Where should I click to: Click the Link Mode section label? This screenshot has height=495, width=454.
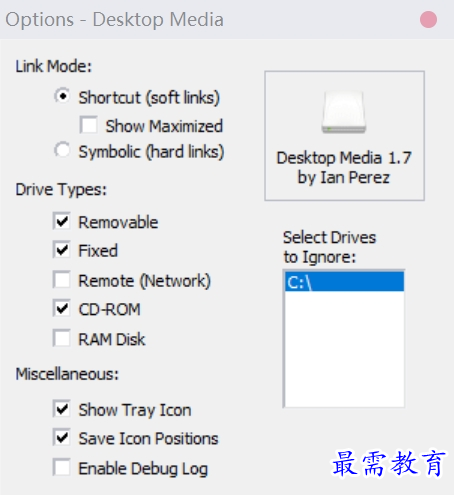click(x=54, y=66)
